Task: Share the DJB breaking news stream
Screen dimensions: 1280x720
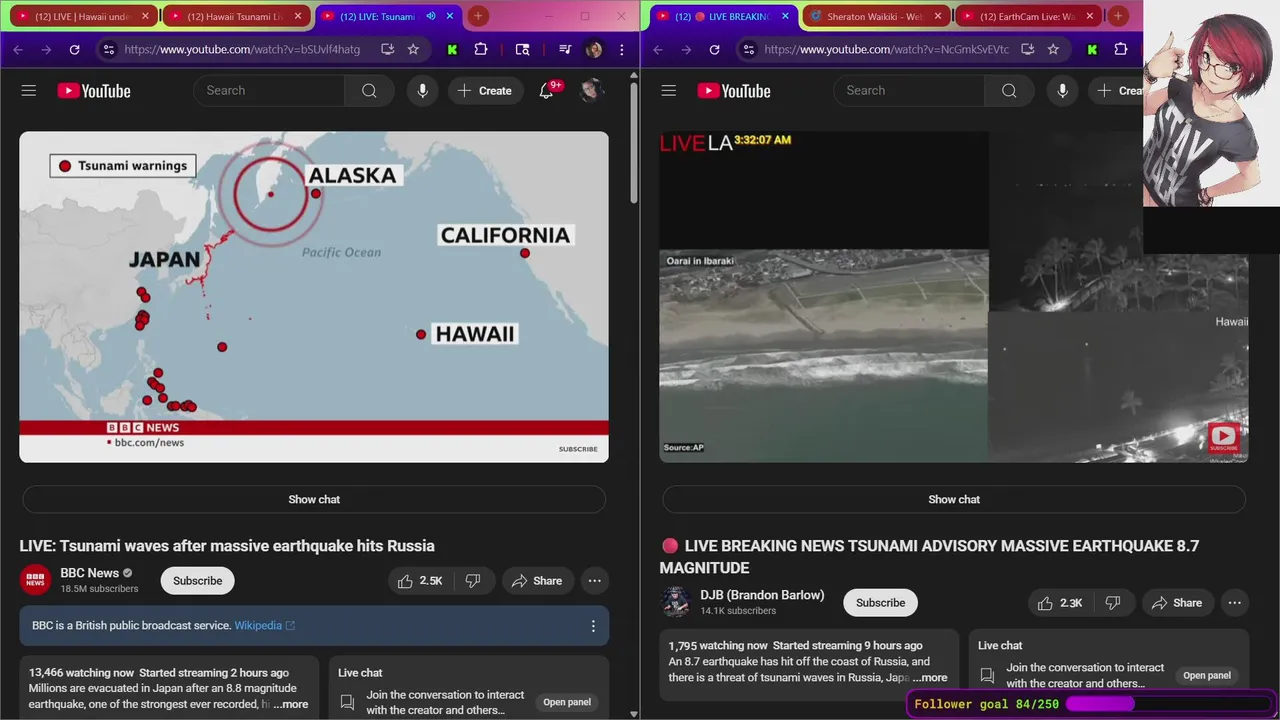Action: pos(1177,603)
